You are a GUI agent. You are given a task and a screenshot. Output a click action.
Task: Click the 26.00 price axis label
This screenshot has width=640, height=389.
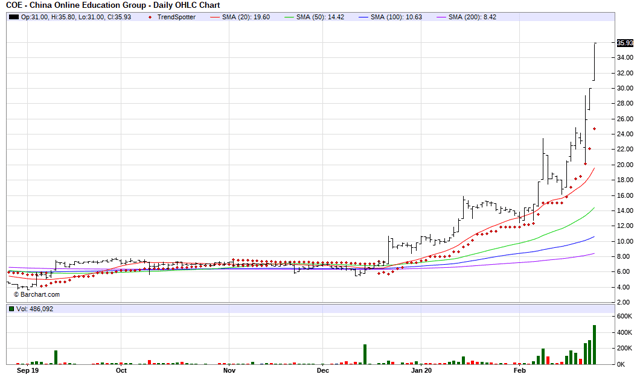coord(625,119)
